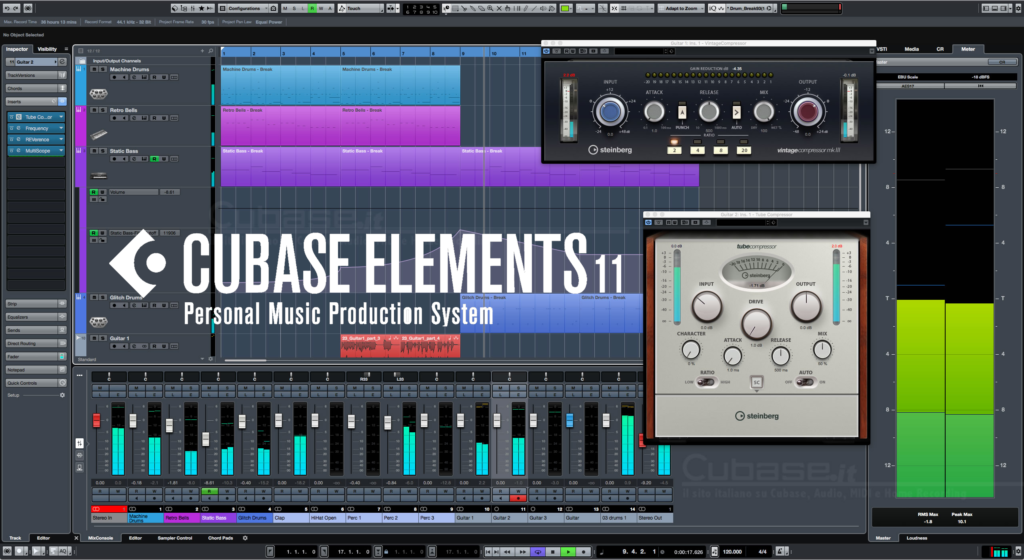
Task: Expand the Tube Compressor insert slot menu
Action: pos(61,117)
